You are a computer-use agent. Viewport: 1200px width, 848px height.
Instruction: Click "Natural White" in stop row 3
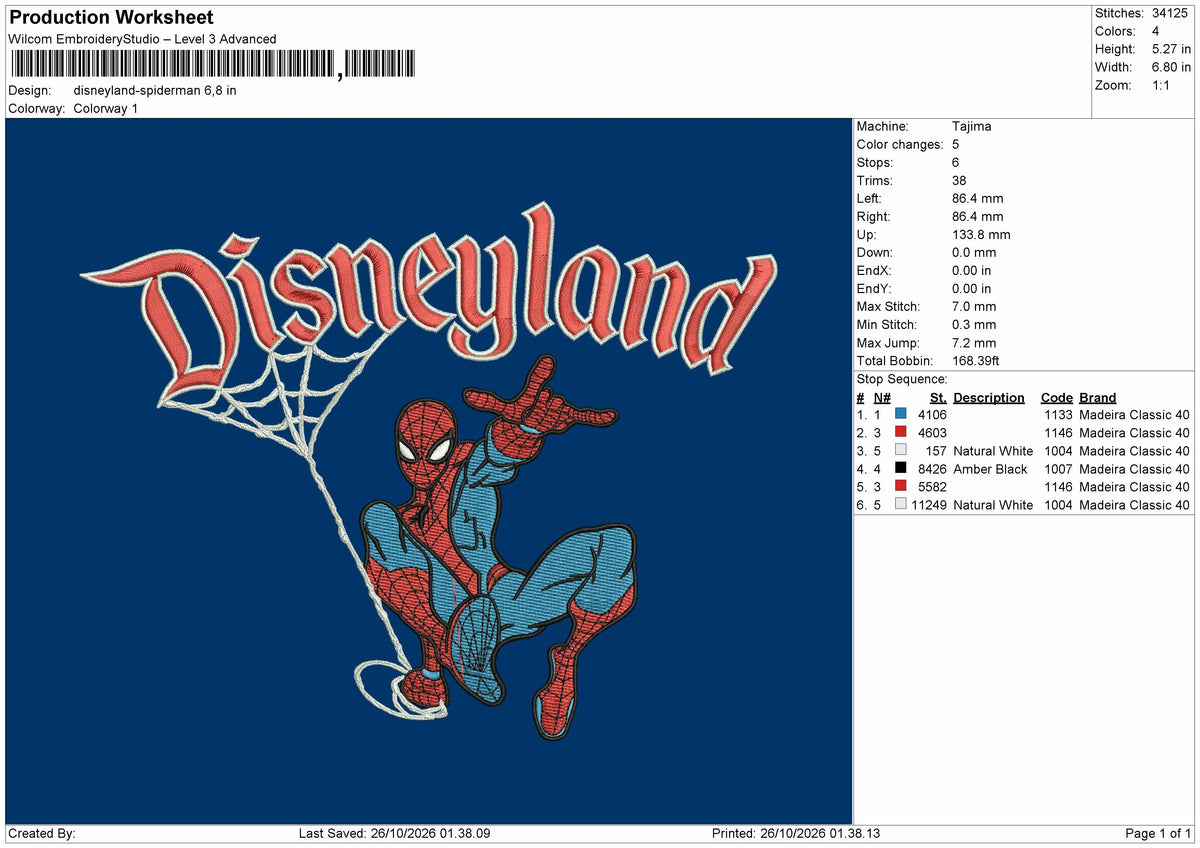pos(993,451)
